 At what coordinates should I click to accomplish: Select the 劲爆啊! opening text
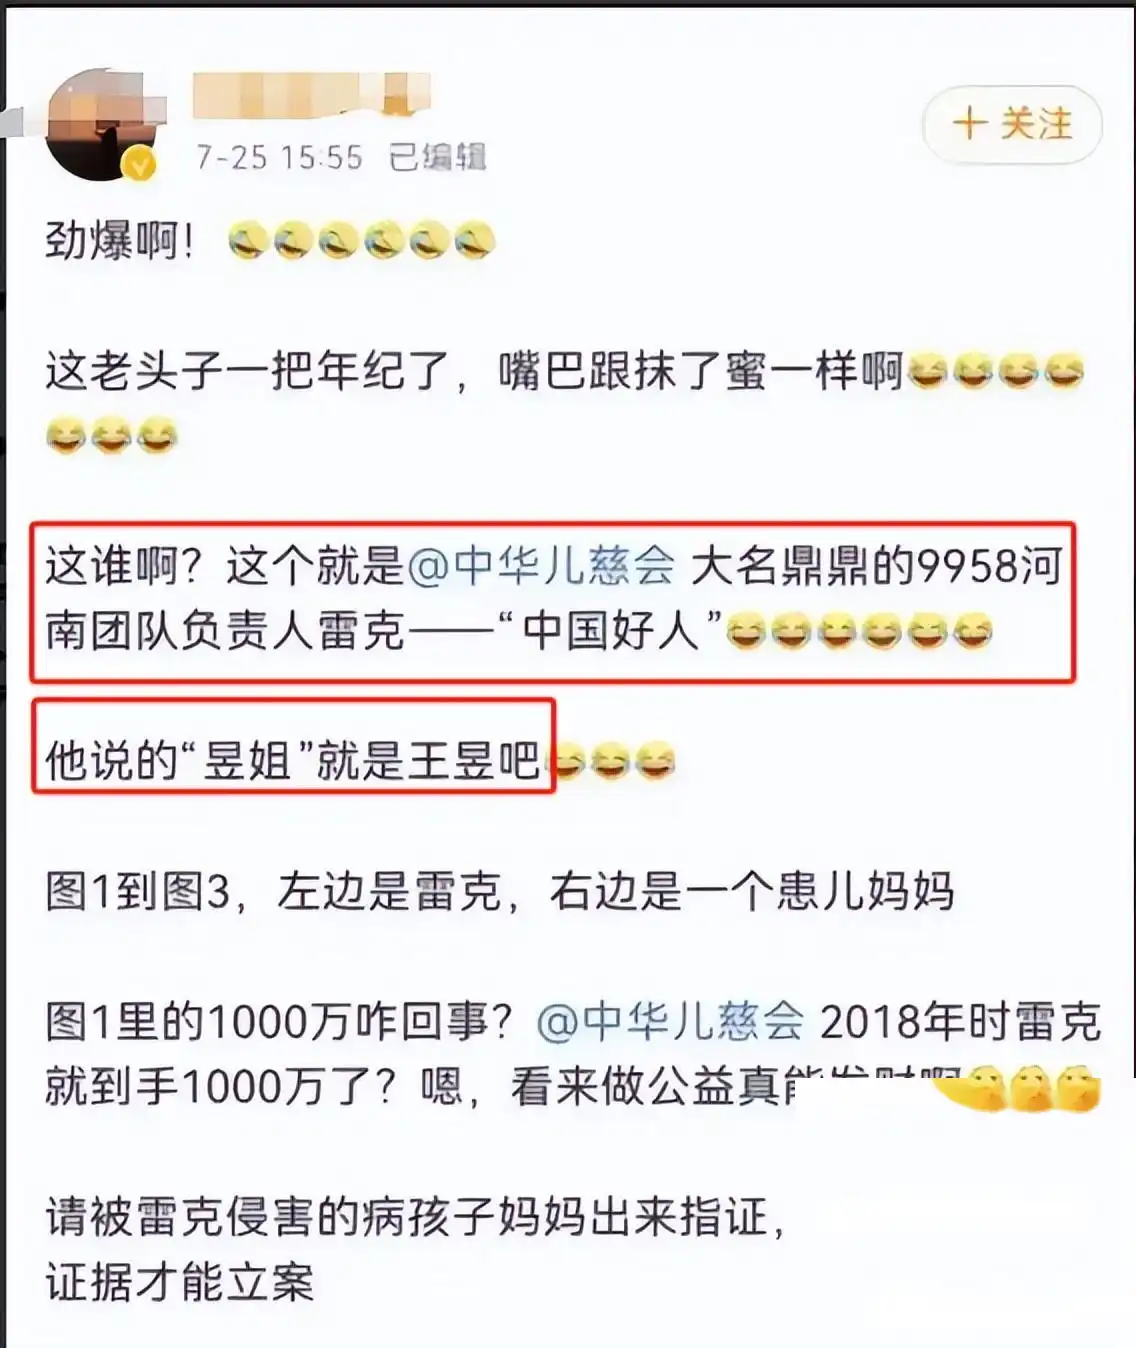click(x=119, y=242)
